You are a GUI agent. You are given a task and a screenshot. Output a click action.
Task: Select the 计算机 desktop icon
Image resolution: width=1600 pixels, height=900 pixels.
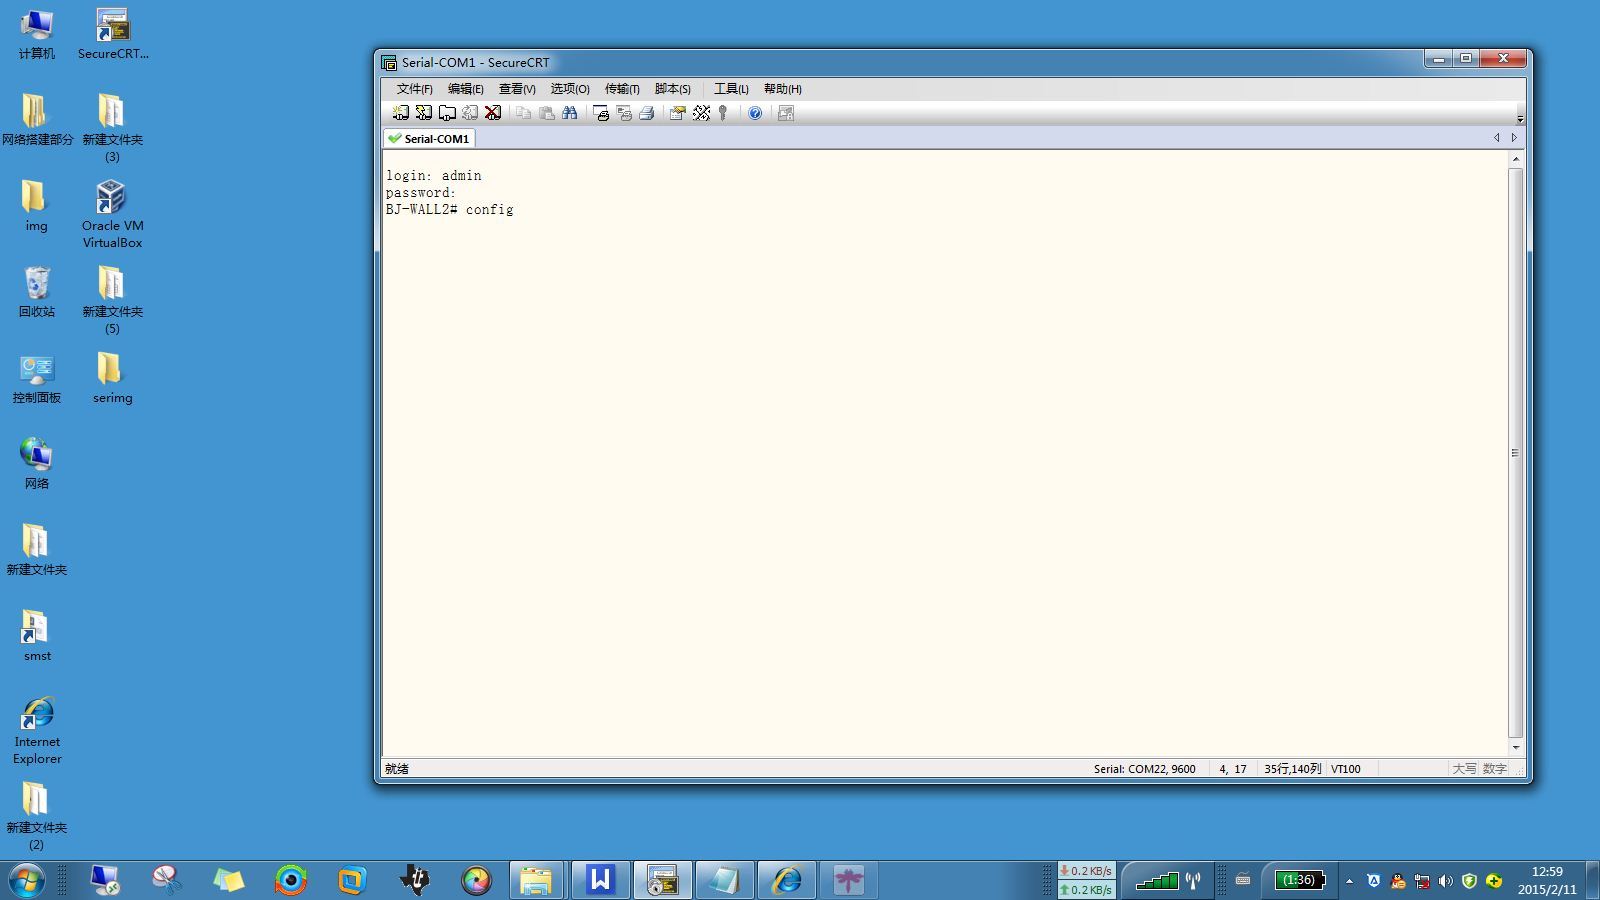point(37,35)
